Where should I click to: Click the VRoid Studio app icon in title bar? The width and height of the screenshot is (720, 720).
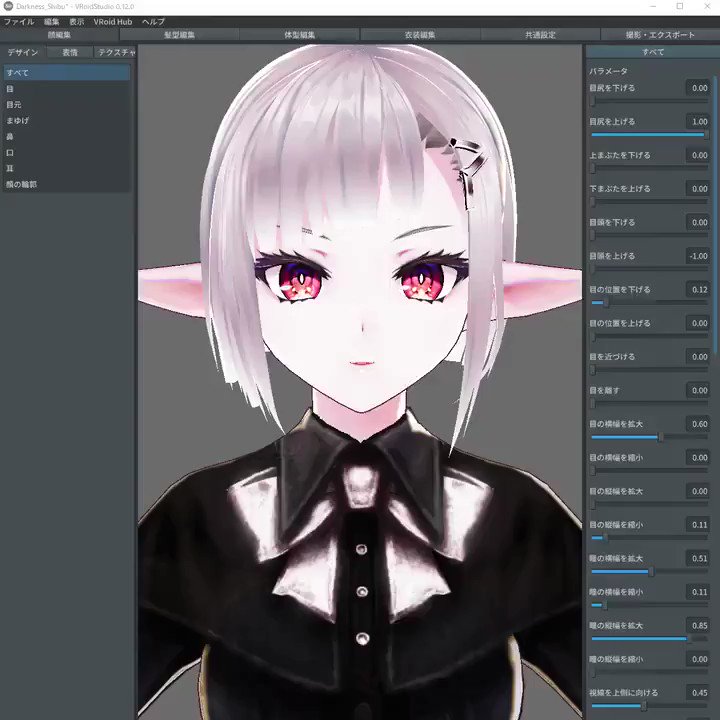pyautogui.click(x=8, y=6)
